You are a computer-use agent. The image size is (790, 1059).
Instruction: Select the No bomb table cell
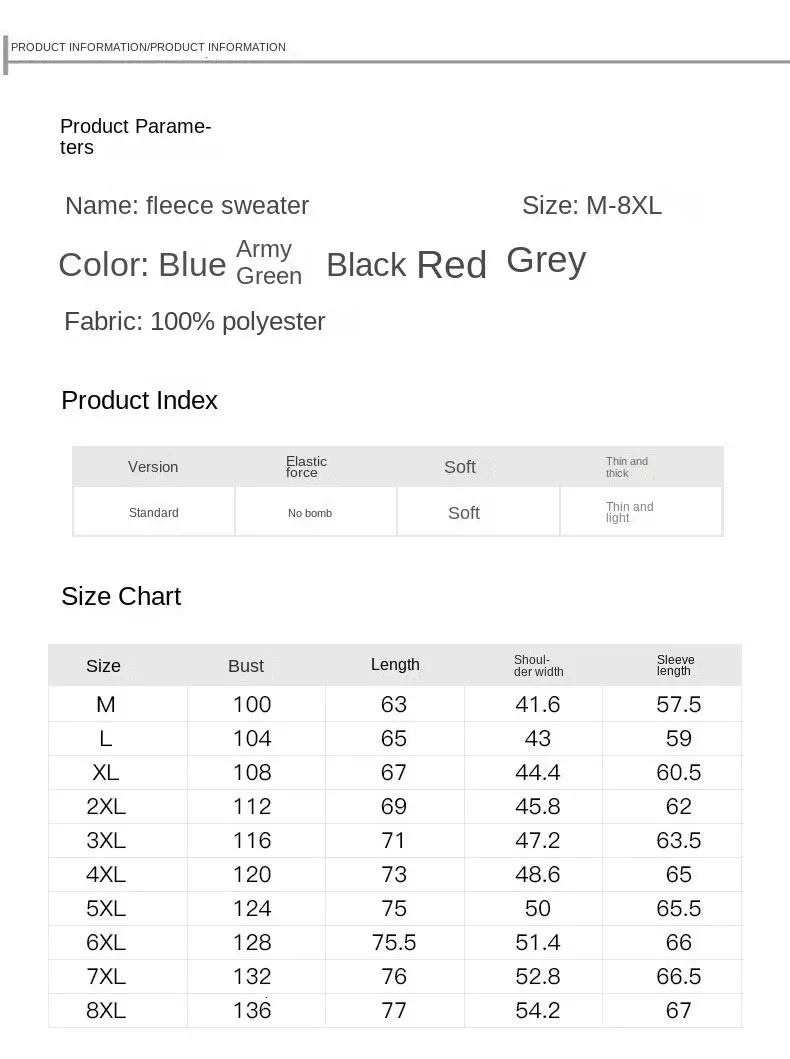[x=310, y=513]
